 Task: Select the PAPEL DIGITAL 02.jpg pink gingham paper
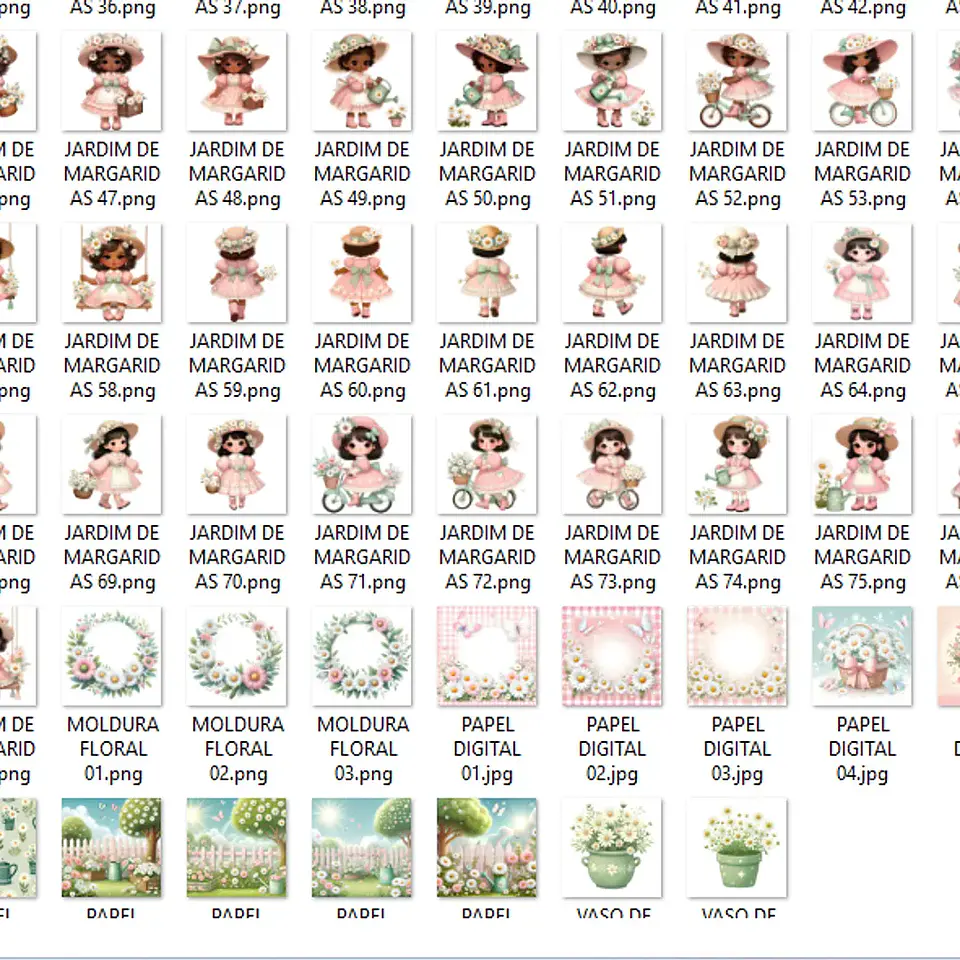[x=612, y=656]
